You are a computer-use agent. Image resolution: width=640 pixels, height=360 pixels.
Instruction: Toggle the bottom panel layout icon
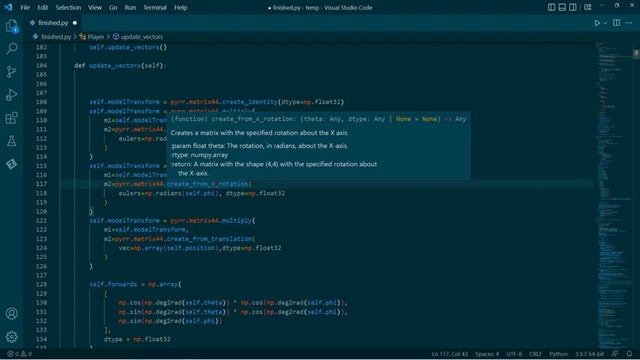[562, 7]
